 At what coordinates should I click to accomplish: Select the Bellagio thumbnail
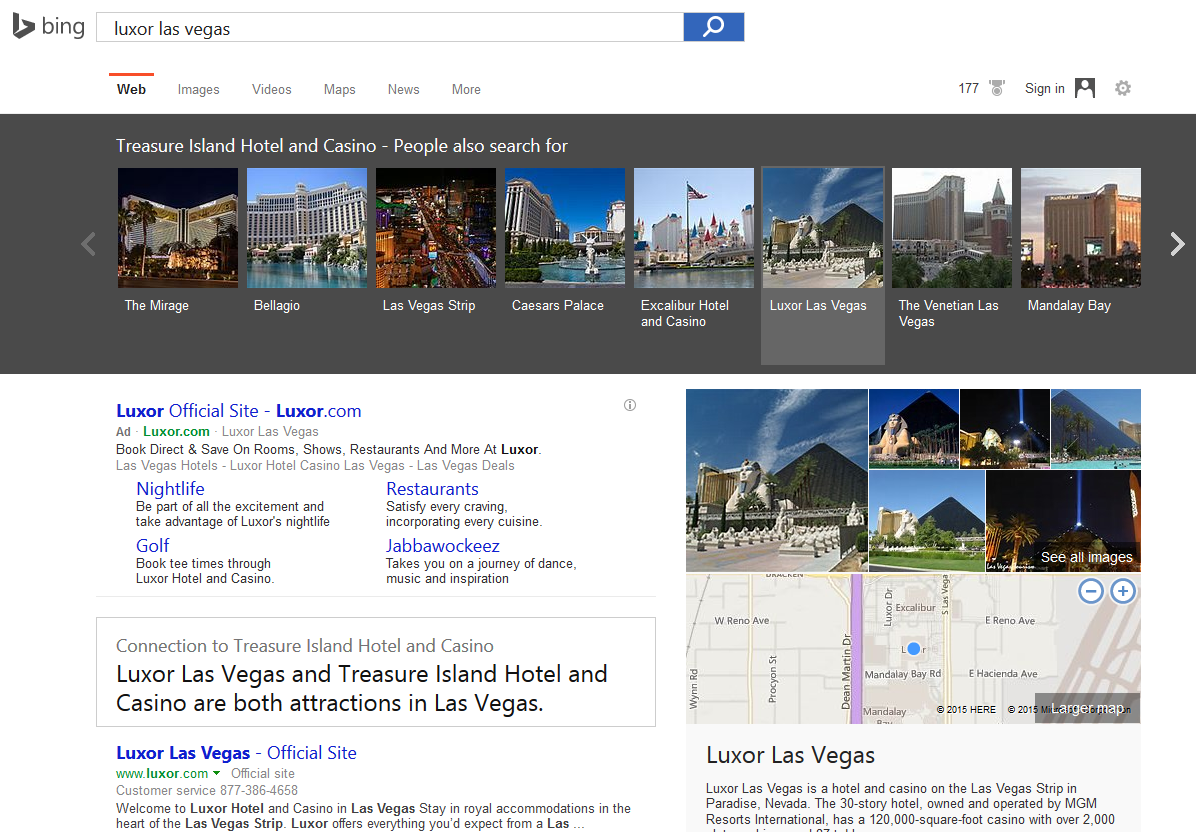tap(307, 228)
